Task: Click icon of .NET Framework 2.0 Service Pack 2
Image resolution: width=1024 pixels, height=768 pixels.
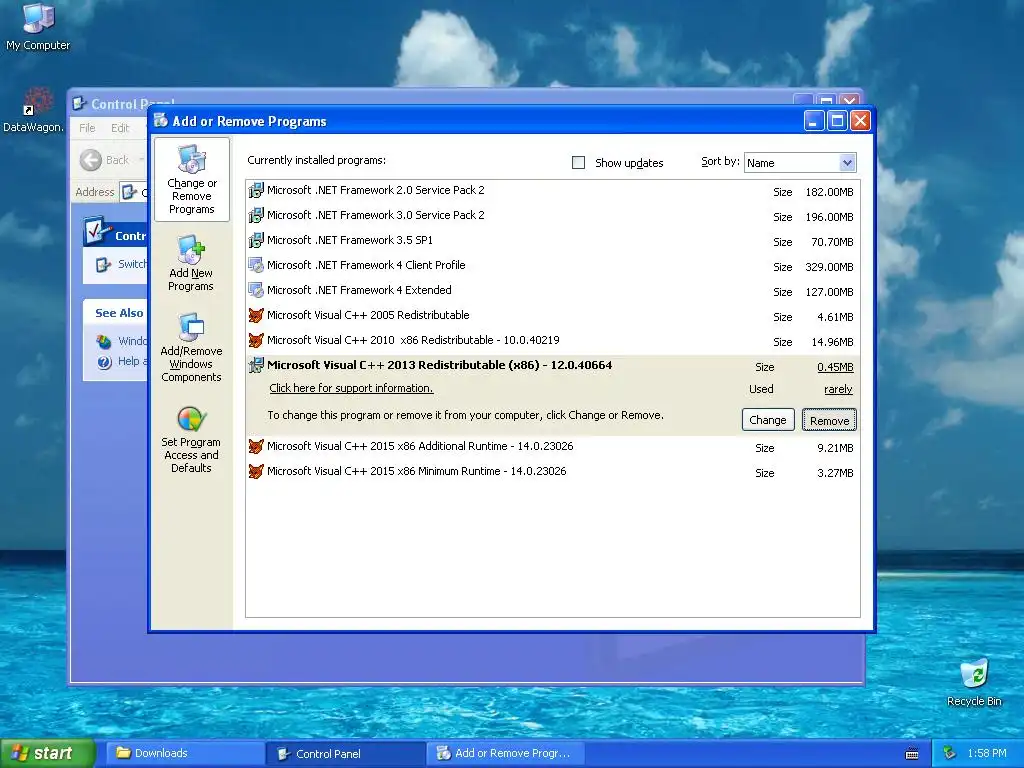Action: (256, 191)
